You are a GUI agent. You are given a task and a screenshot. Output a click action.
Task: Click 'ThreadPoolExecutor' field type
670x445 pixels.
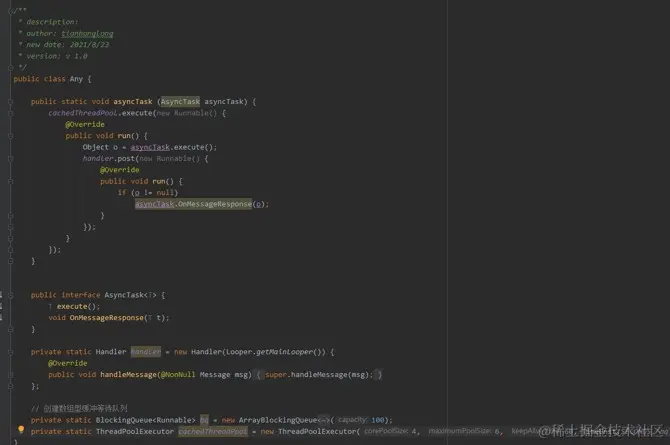135,431
